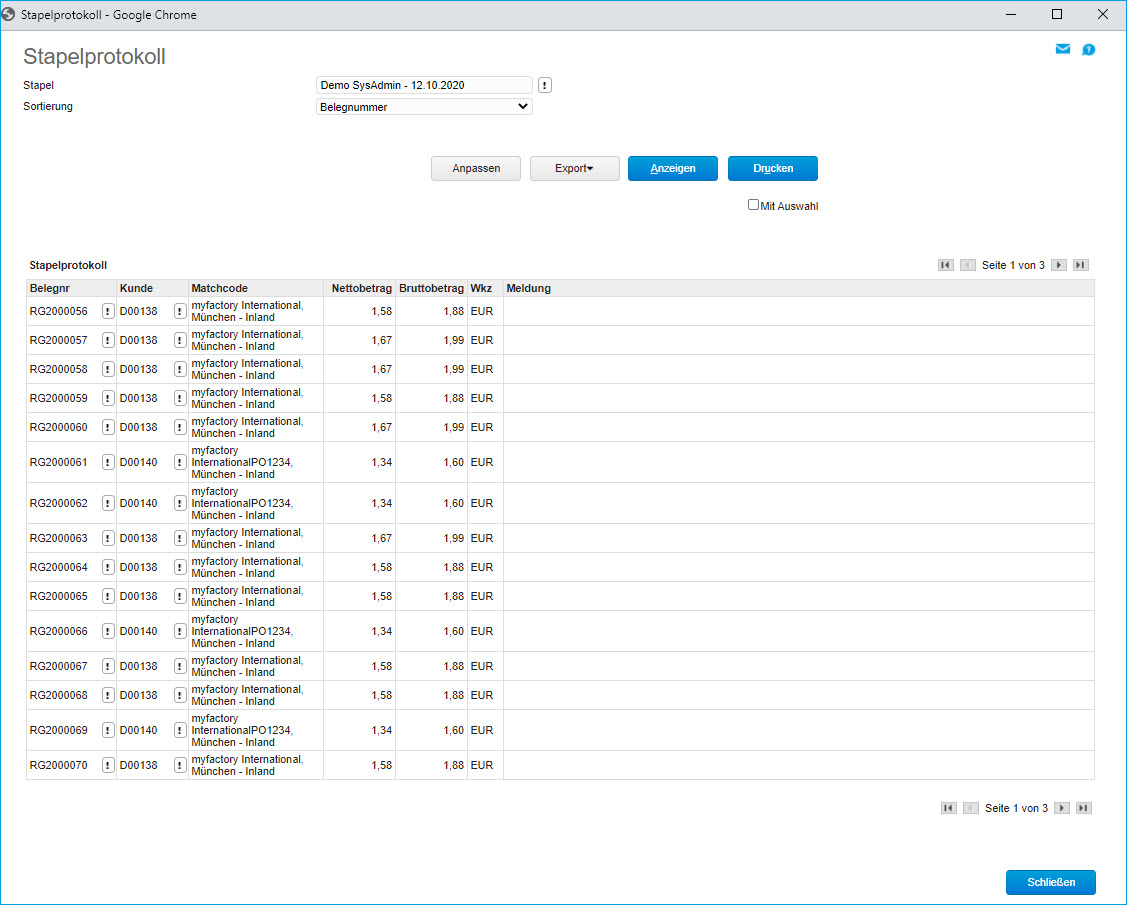Jump to last page in top pager
This screenshot has height=905, width=1127.
tap(1081, 265)
